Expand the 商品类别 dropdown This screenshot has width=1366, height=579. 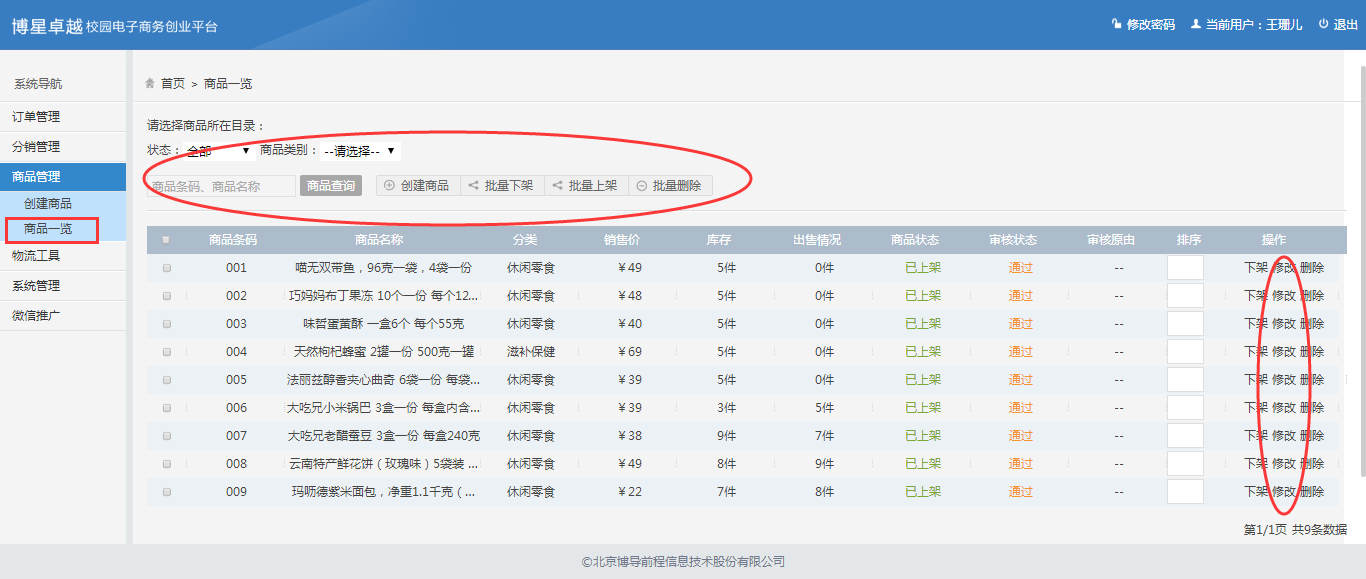tap(360, 151)
